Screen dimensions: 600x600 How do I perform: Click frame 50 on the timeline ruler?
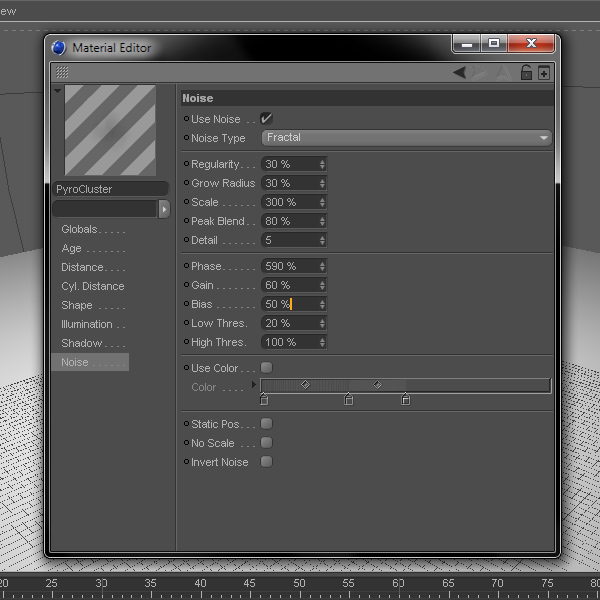(x=300, y=583)
